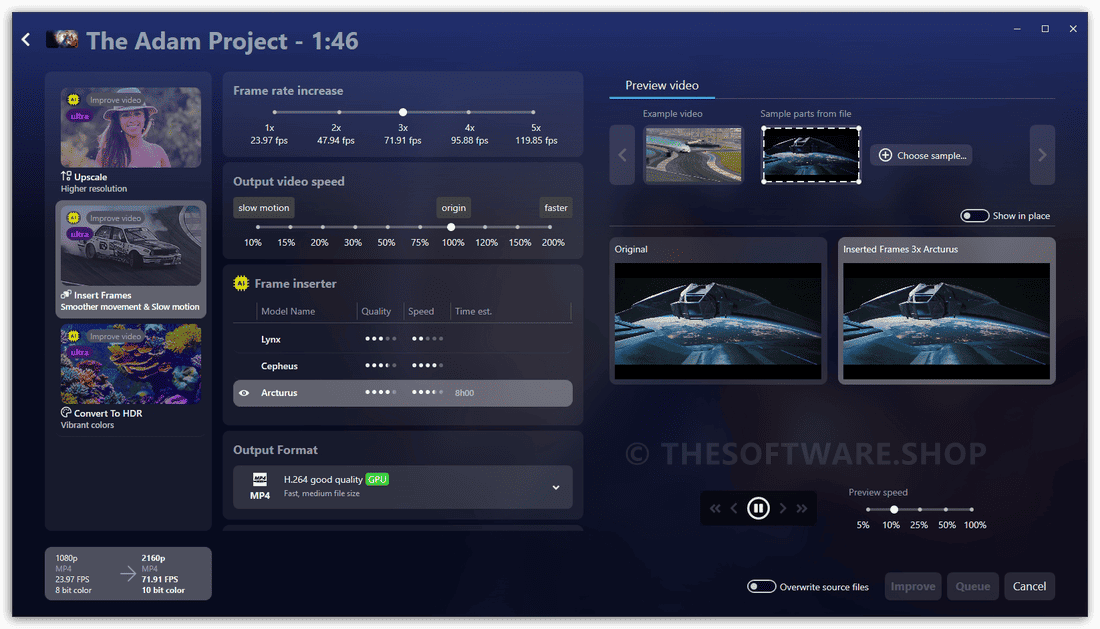Toggle preview eye for Arcturus model

(244, 393)
